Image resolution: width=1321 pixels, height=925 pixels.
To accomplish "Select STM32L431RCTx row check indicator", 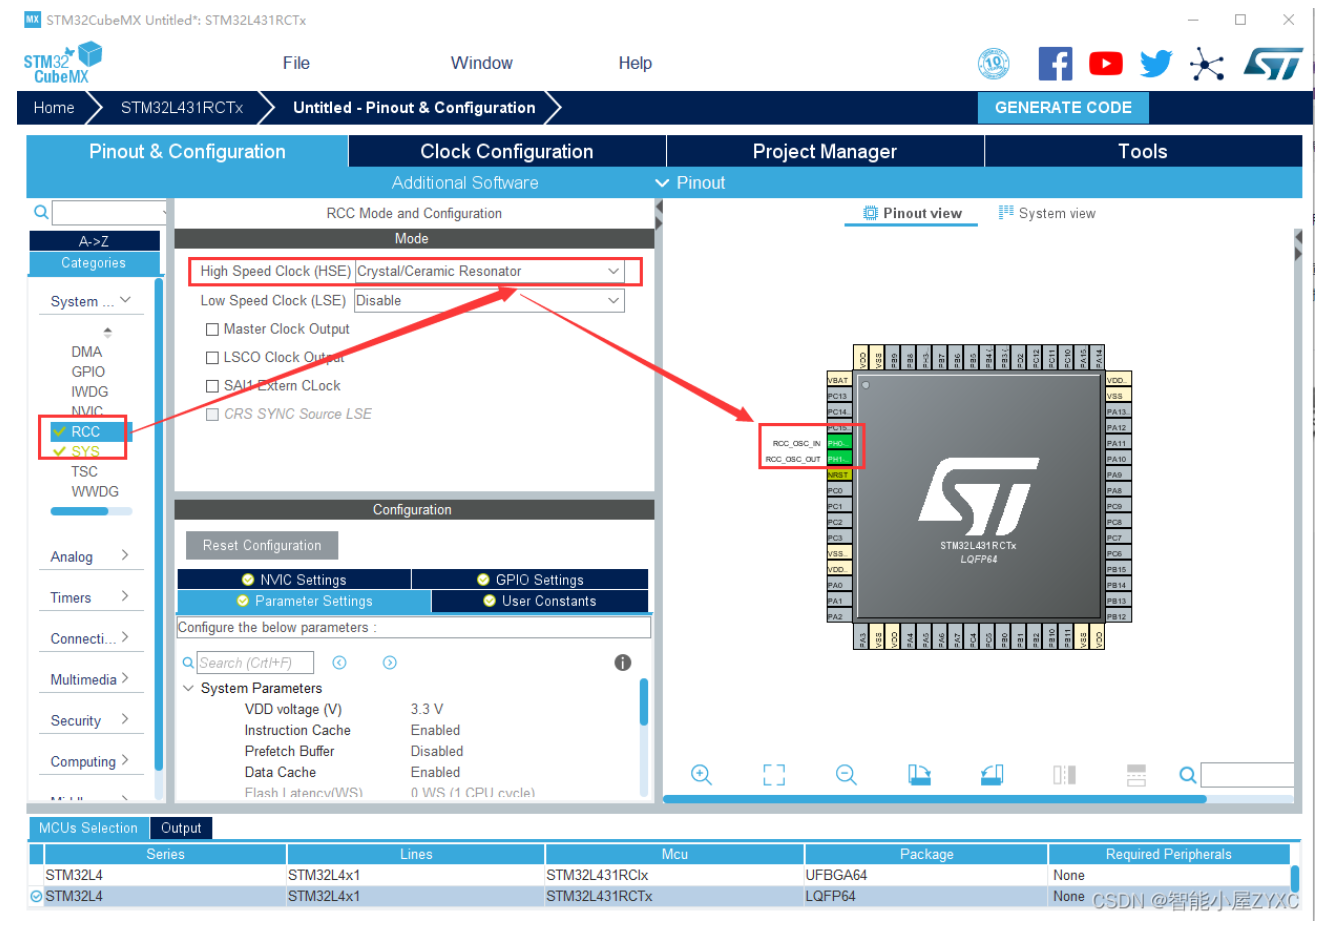I will point(36,896).
